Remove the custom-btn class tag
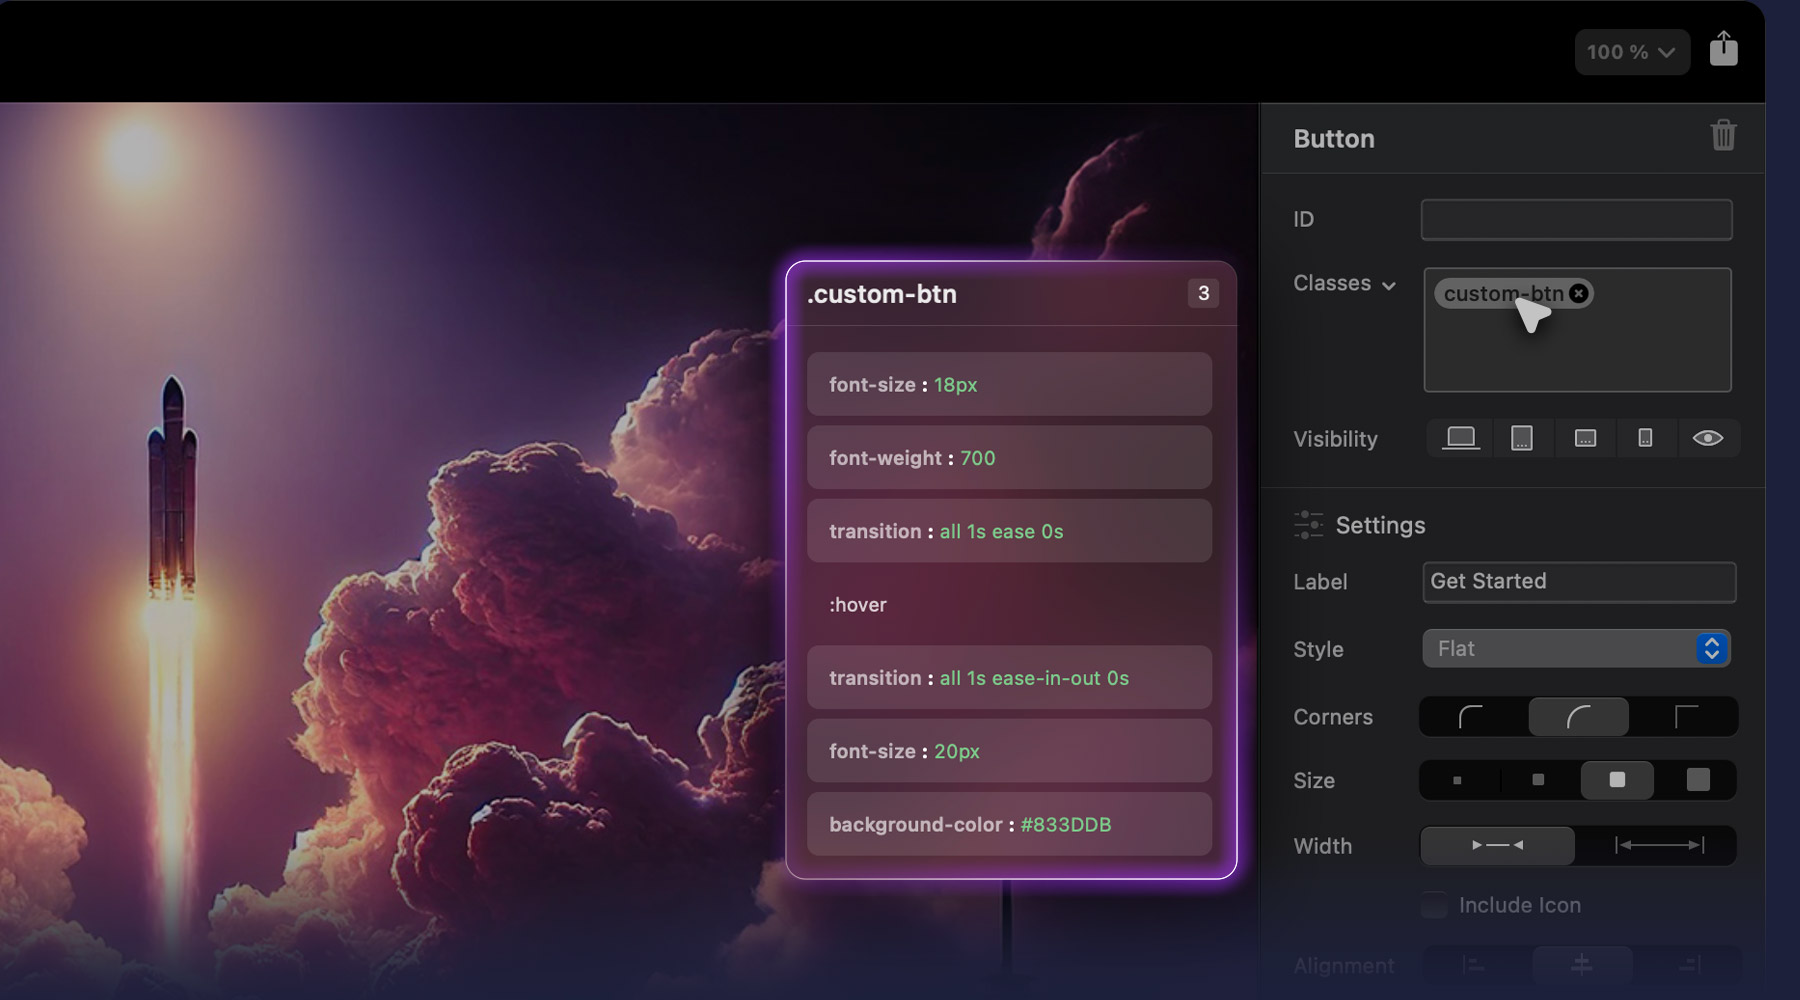 (x=1578, y=293)
